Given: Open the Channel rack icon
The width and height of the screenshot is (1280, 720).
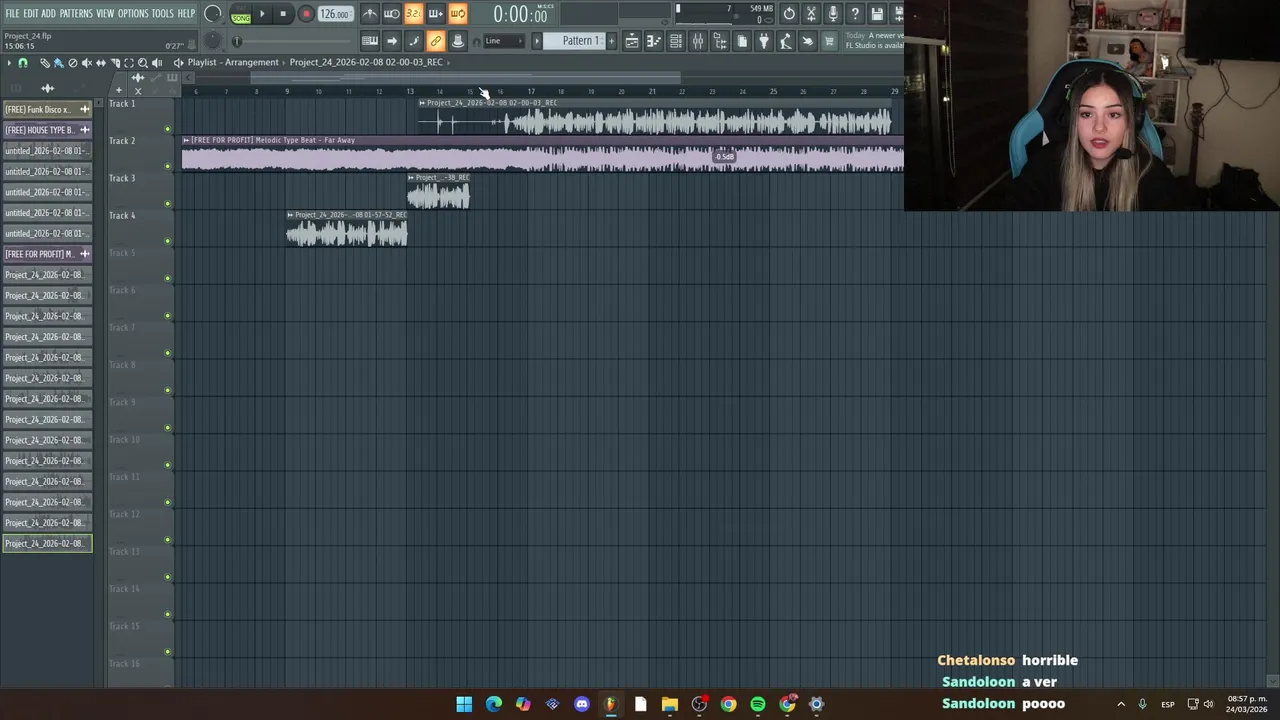Looking at the screenshot, I should tap(676, 41).
